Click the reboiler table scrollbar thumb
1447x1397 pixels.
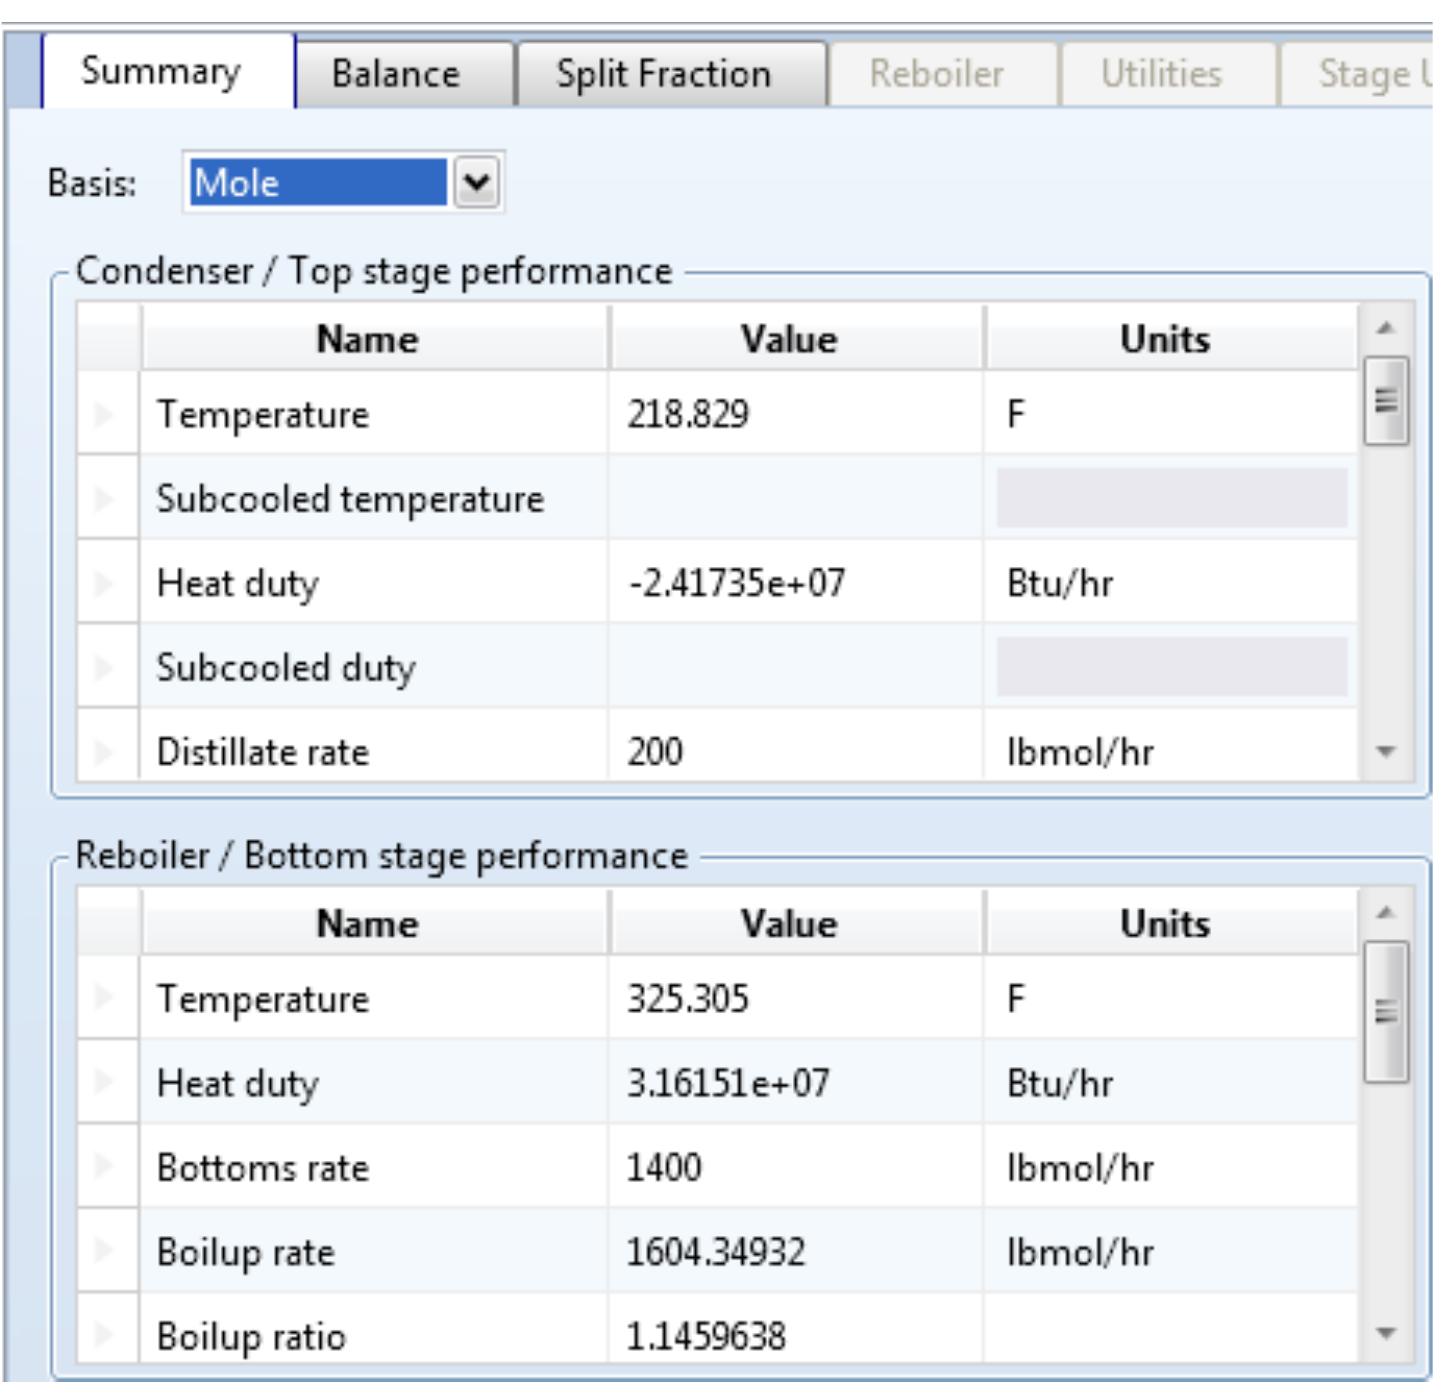(x=1385, y=1011)
